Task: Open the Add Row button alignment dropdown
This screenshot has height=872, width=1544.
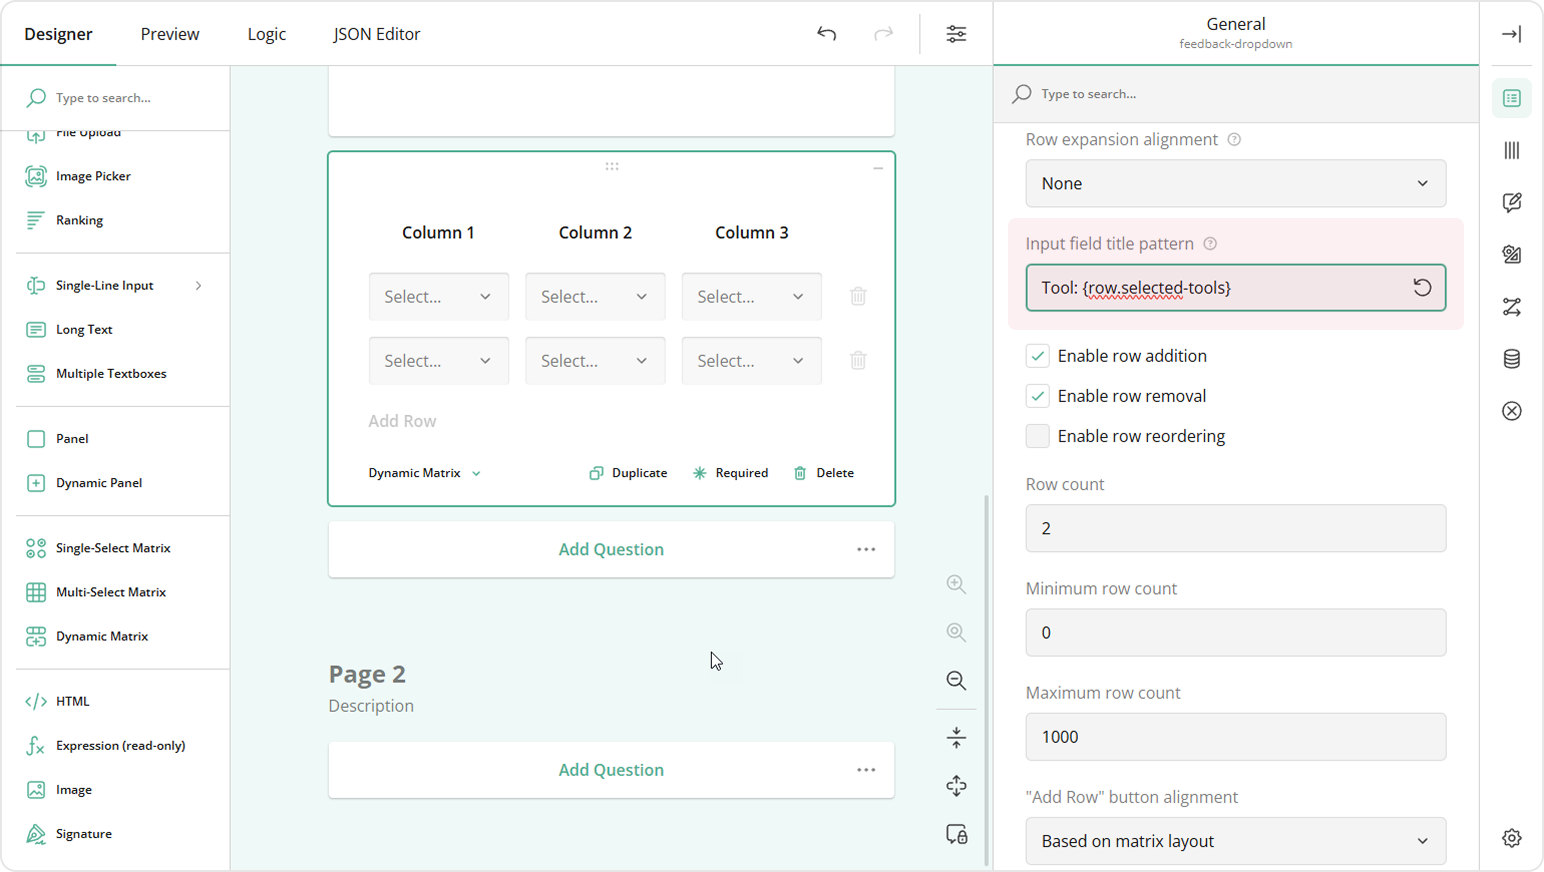Action: [1236, 841]
